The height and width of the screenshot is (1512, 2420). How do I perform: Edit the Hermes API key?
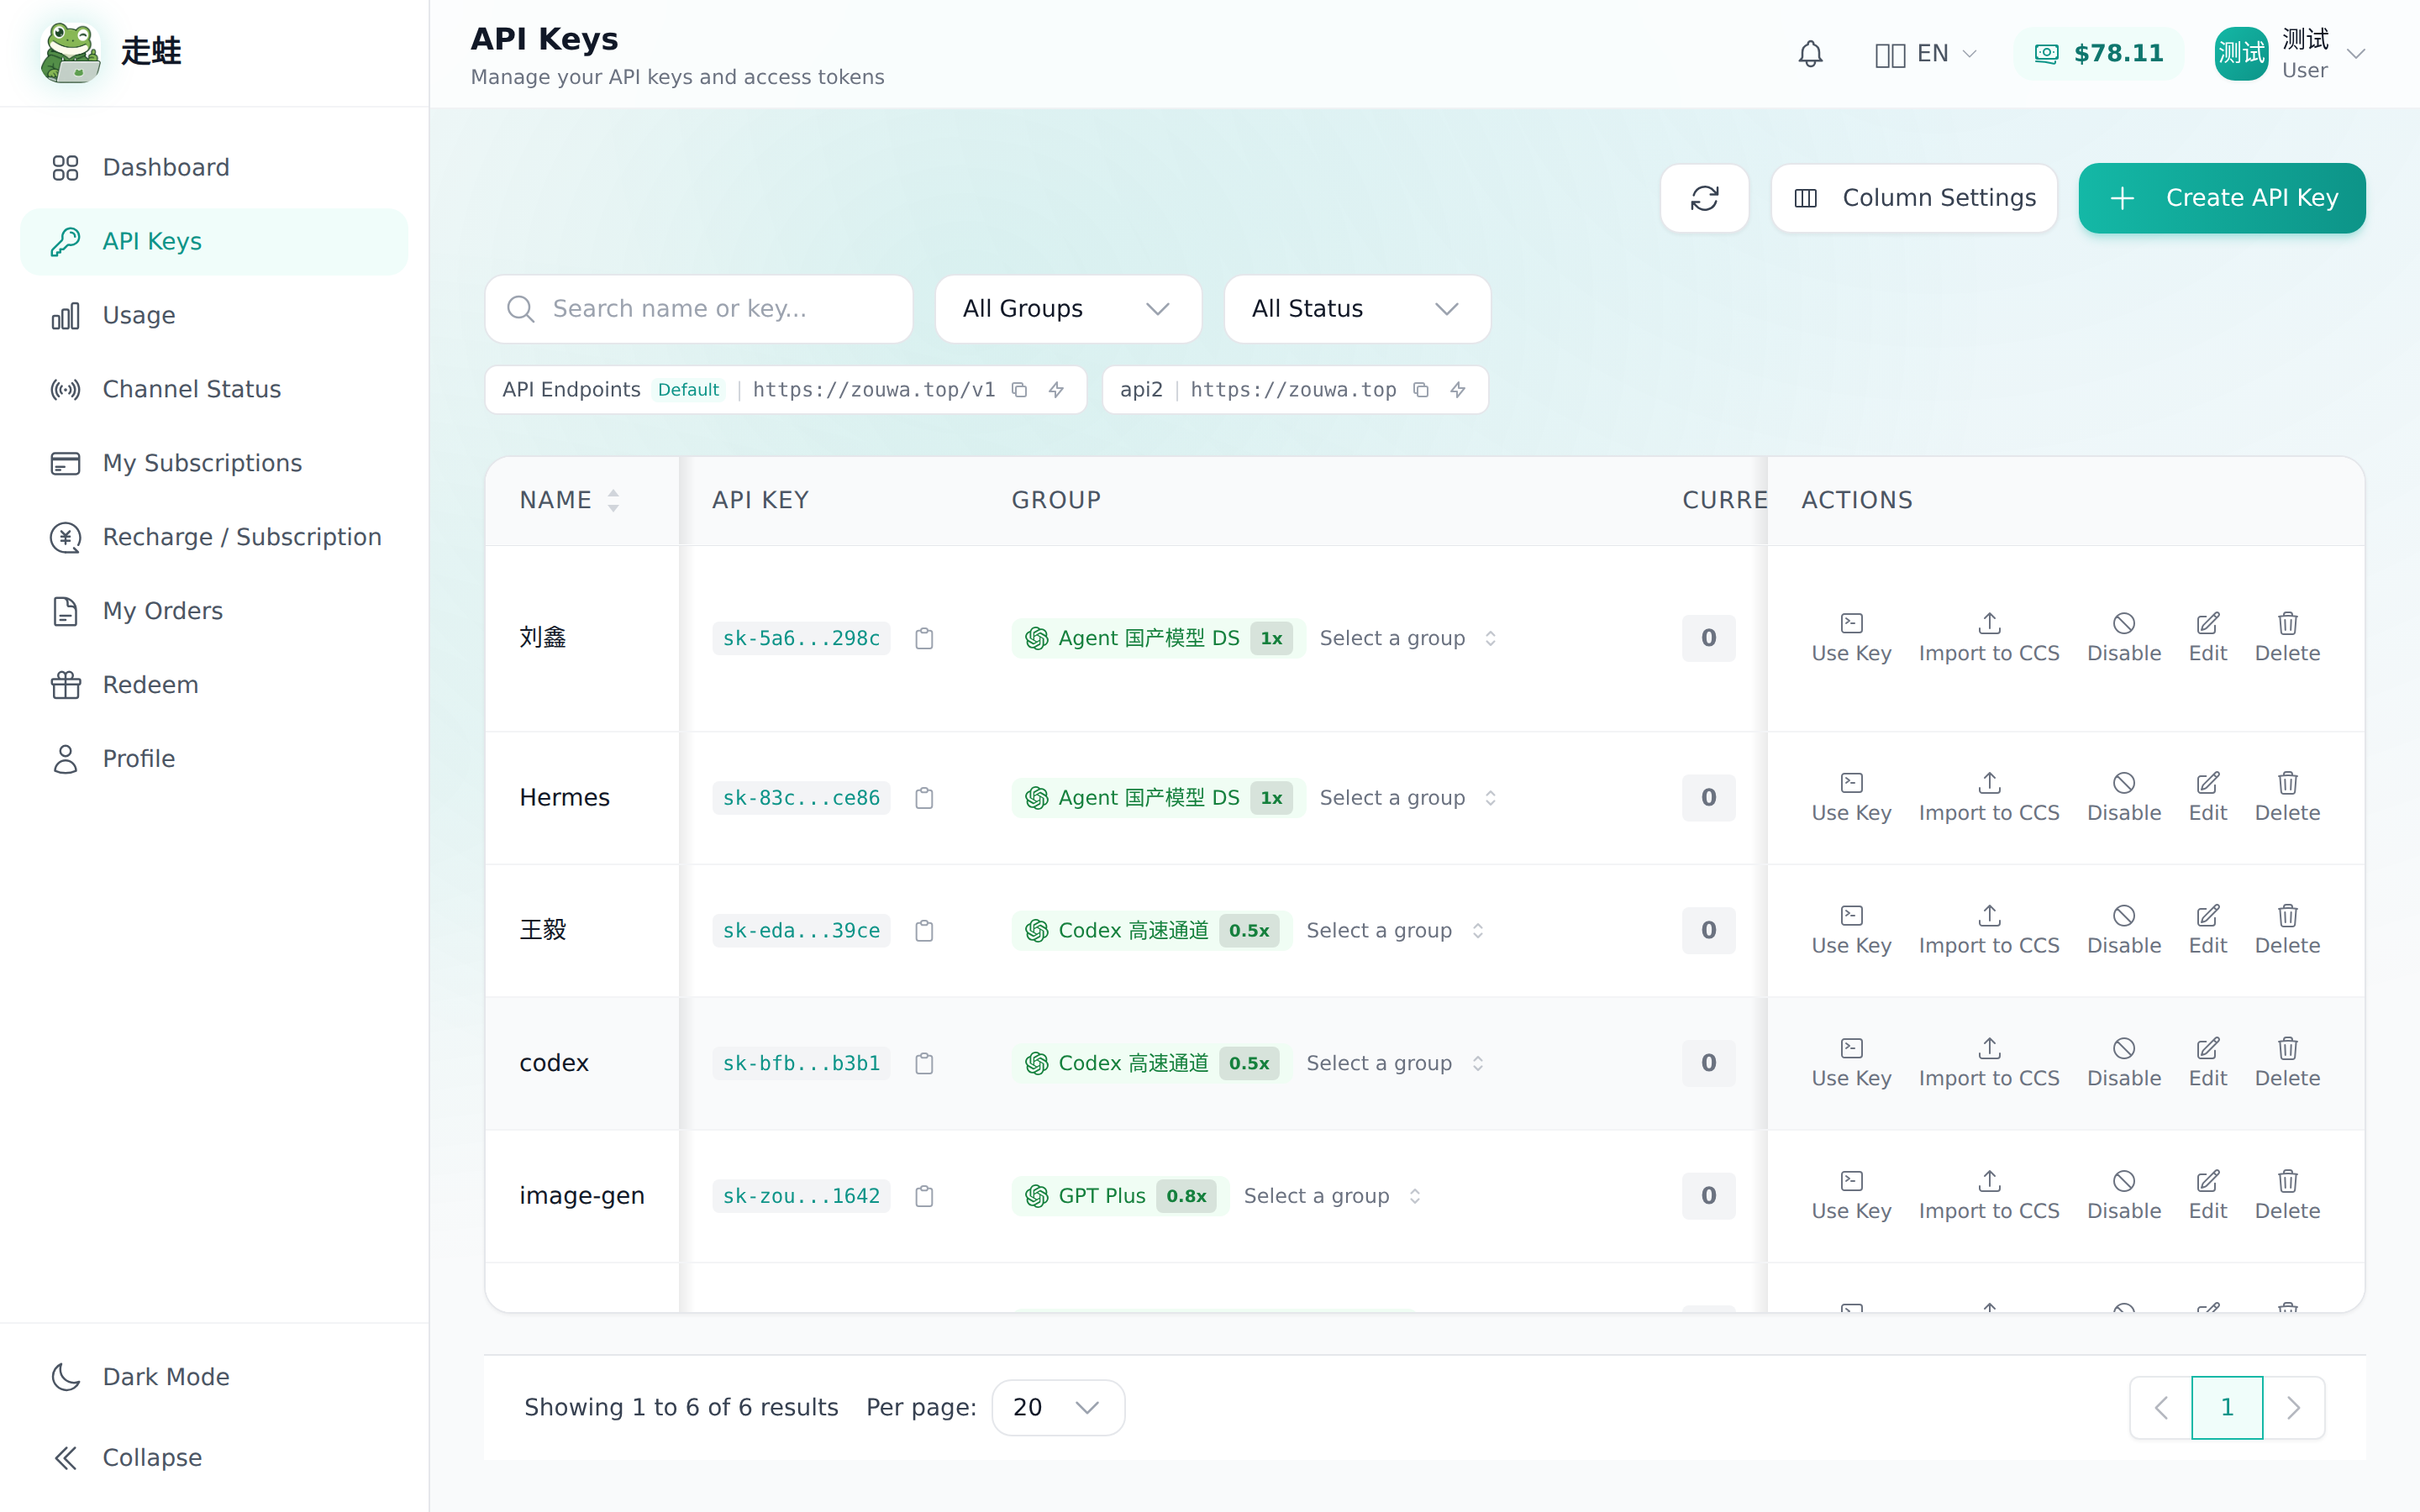pyautogui.click(x=2207, y=798)
